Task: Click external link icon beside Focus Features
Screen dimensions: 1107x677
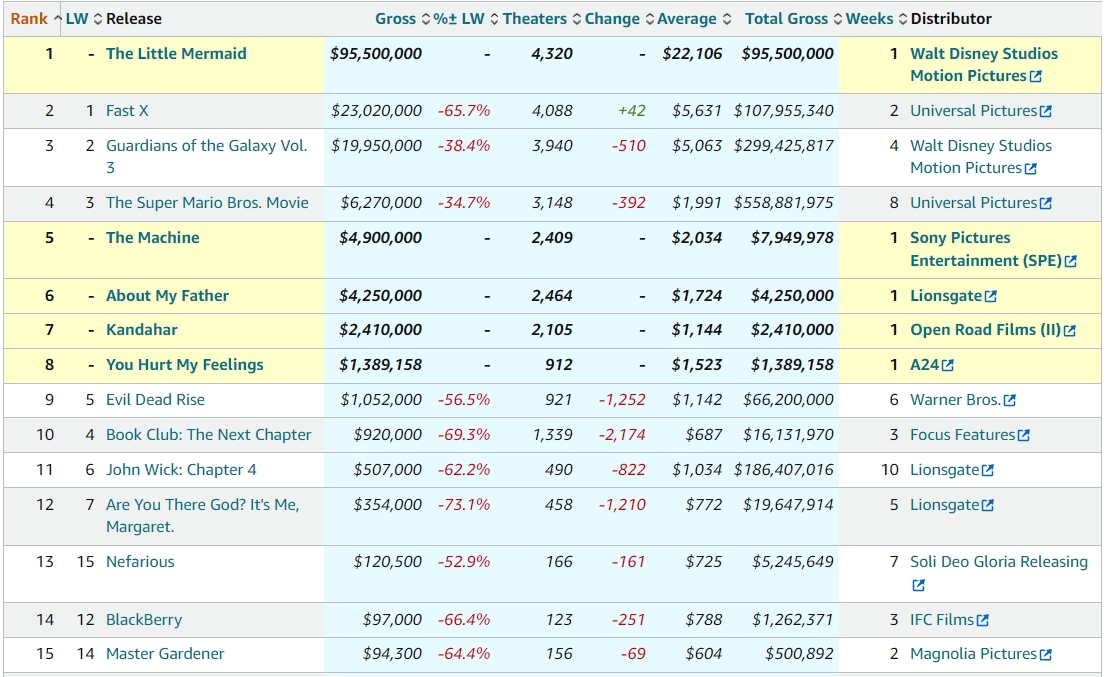Action: (1024, 436)
